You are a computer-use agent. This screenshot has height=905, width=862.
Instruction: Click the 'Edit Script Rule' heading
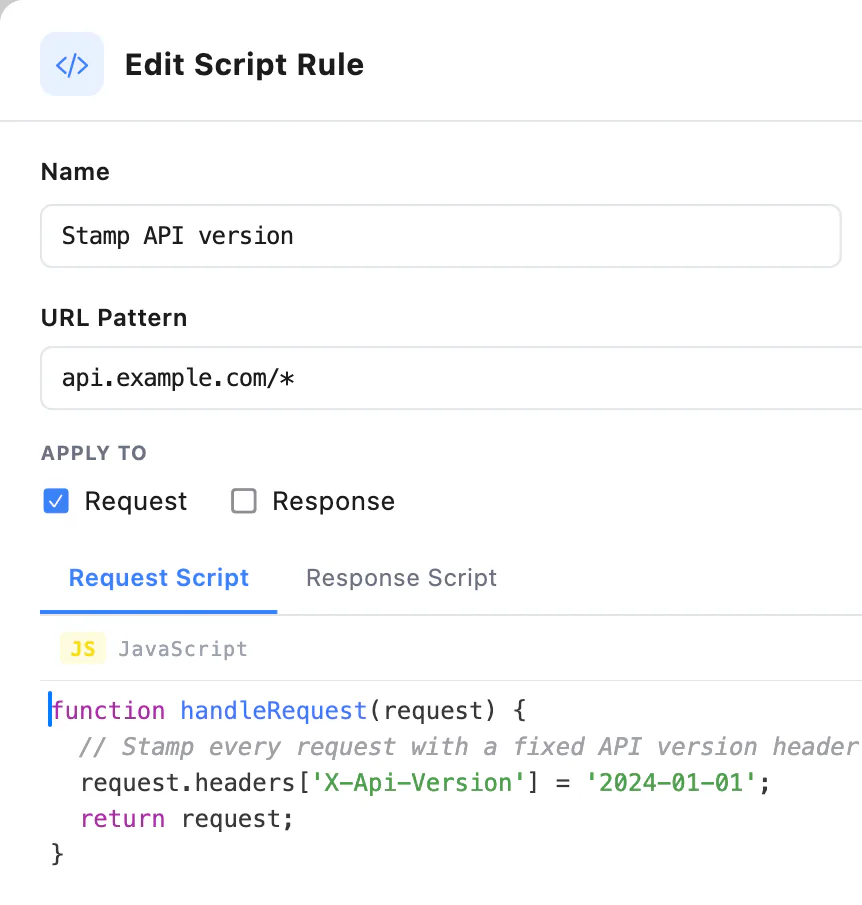(x=244, y=64)
